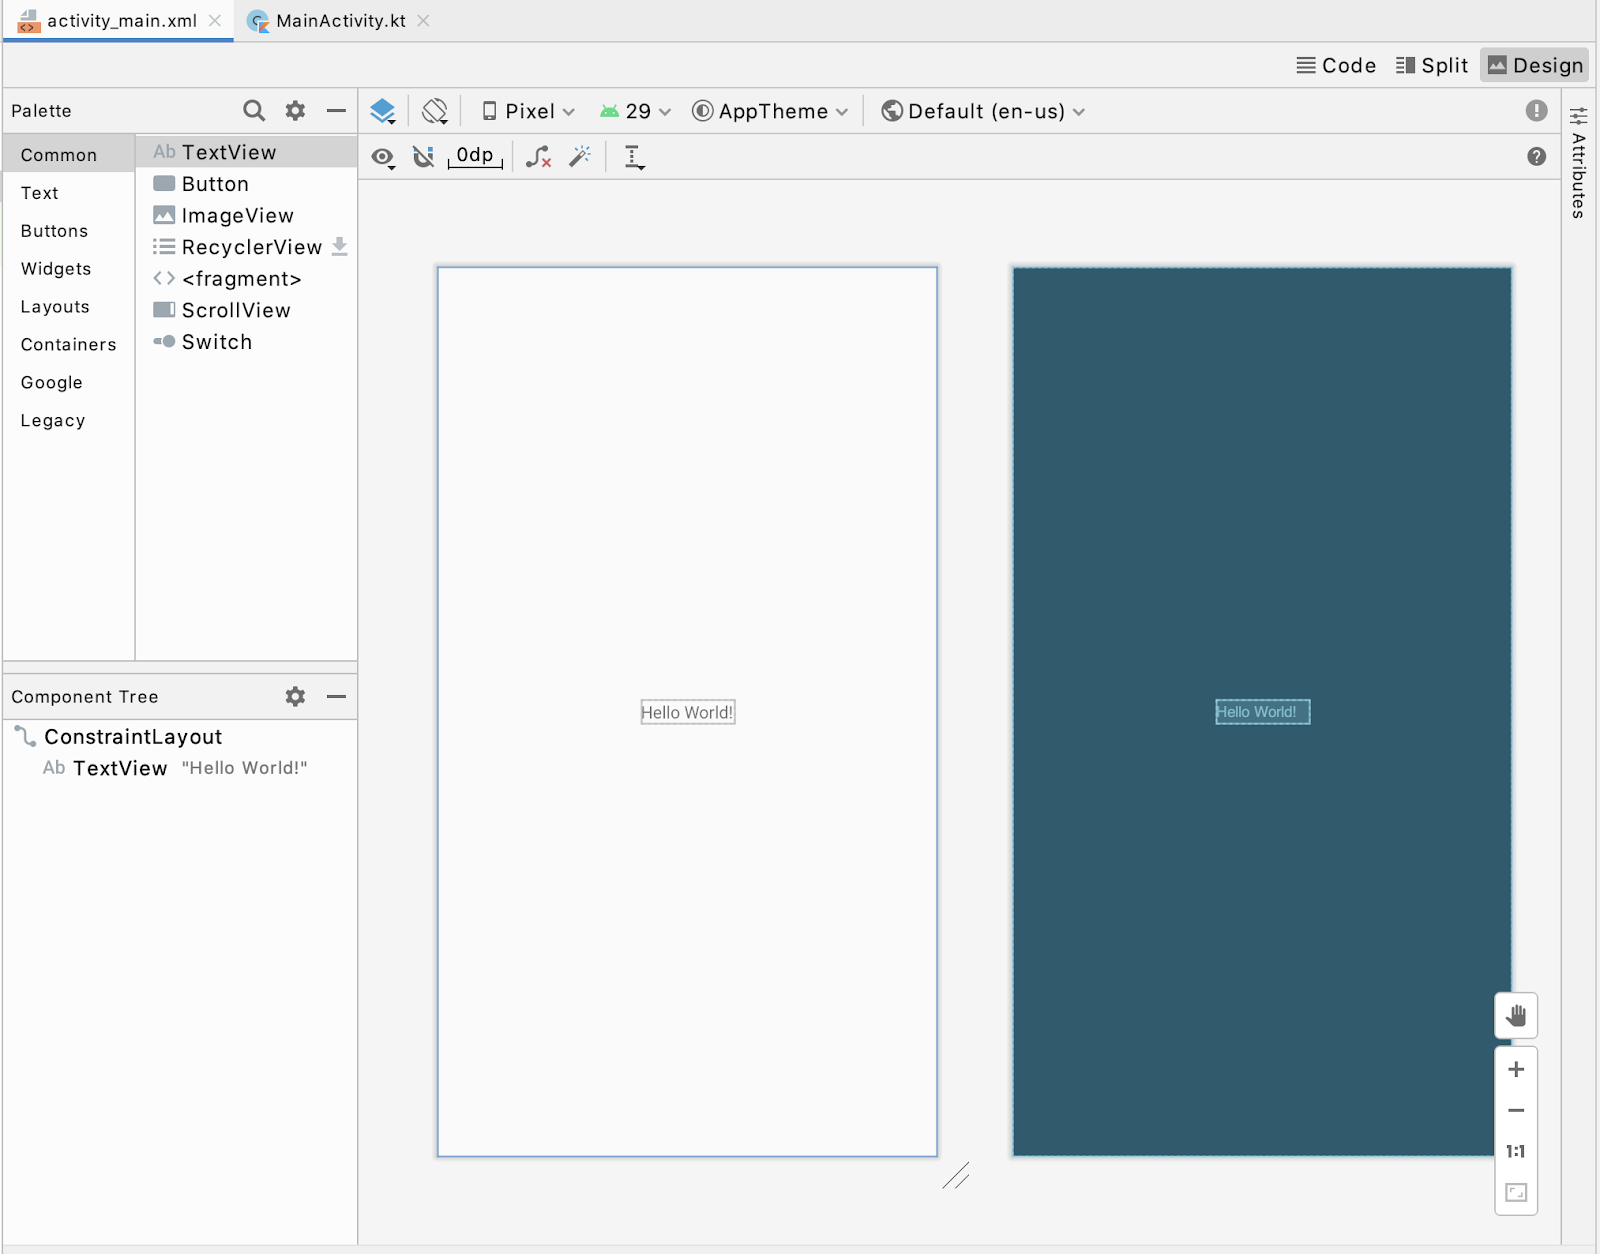Viewport: 1600px width, 1254px height.
Task: Select the Clear All Constraints icon
Action: (539, 156)
